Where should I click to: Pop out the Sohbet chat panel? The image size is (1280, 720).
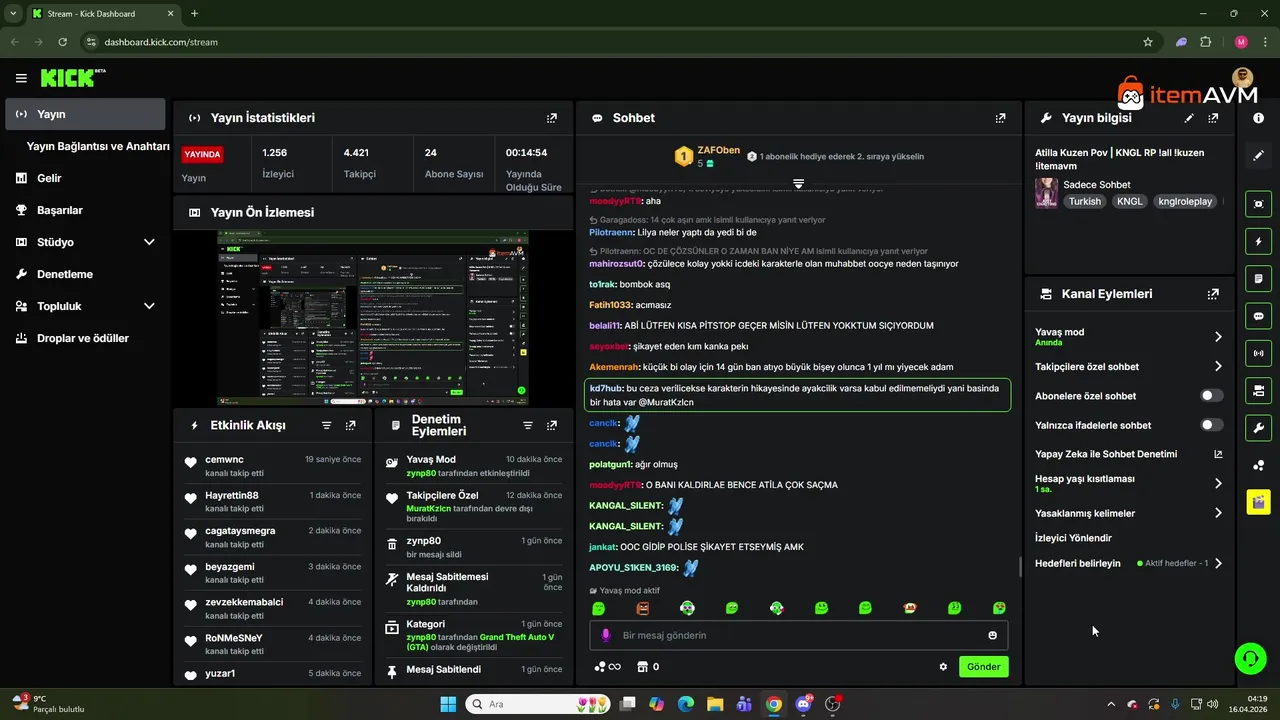[x=1000, y=118]
